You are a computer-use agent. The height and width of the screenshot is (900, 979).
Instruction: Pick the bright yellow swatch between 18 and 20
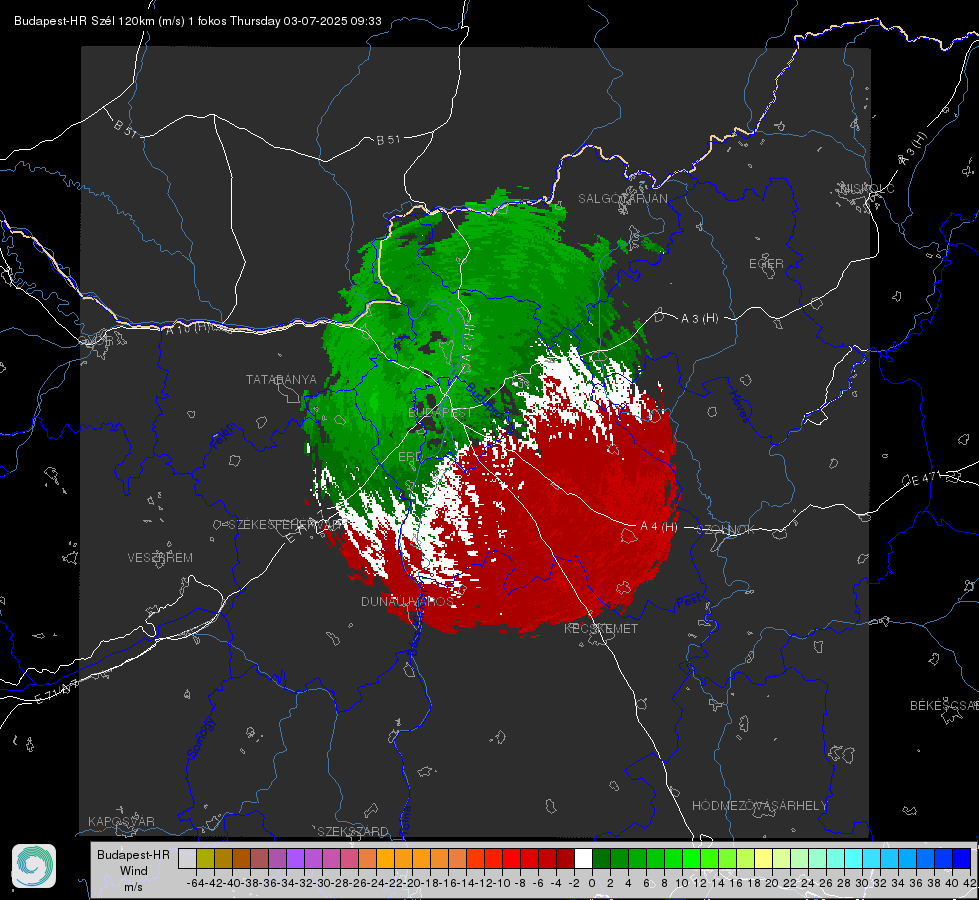763,858
